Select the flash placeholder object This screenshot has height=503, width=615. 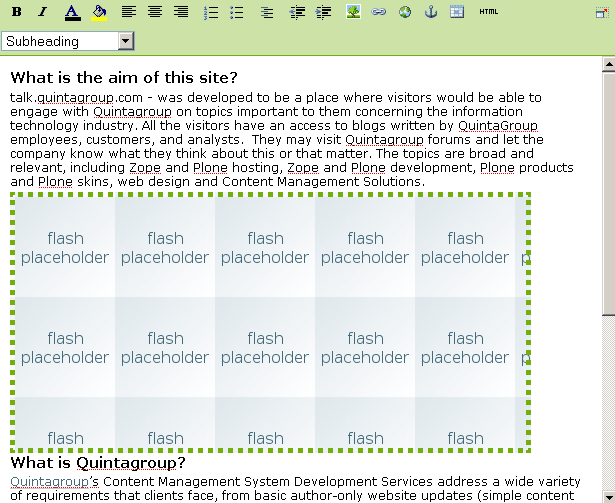[x=271, y=323]
